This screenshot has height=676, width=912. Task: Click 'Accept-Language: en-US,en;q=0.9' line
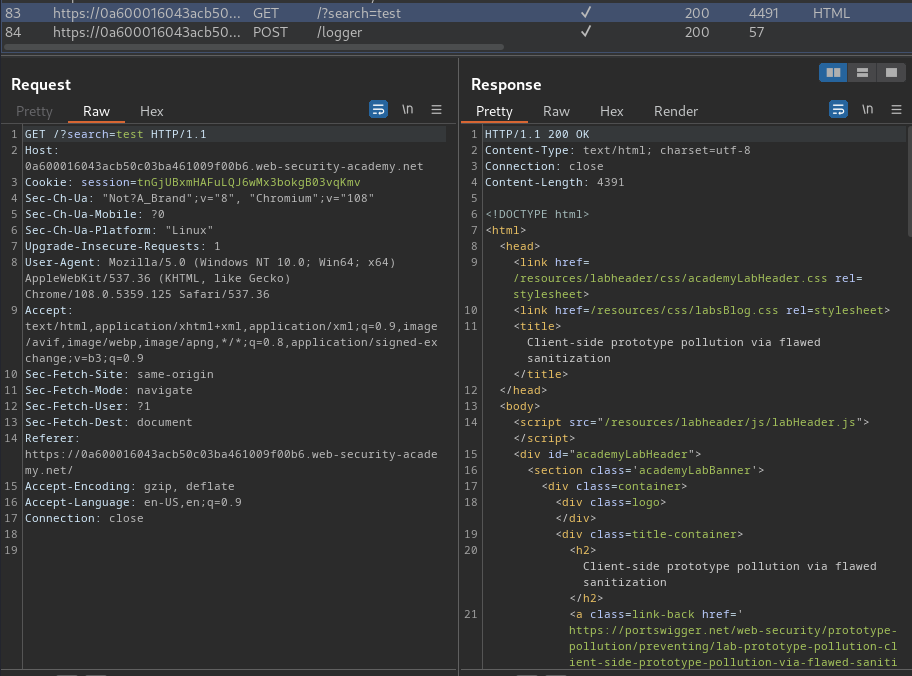point(133,503)
